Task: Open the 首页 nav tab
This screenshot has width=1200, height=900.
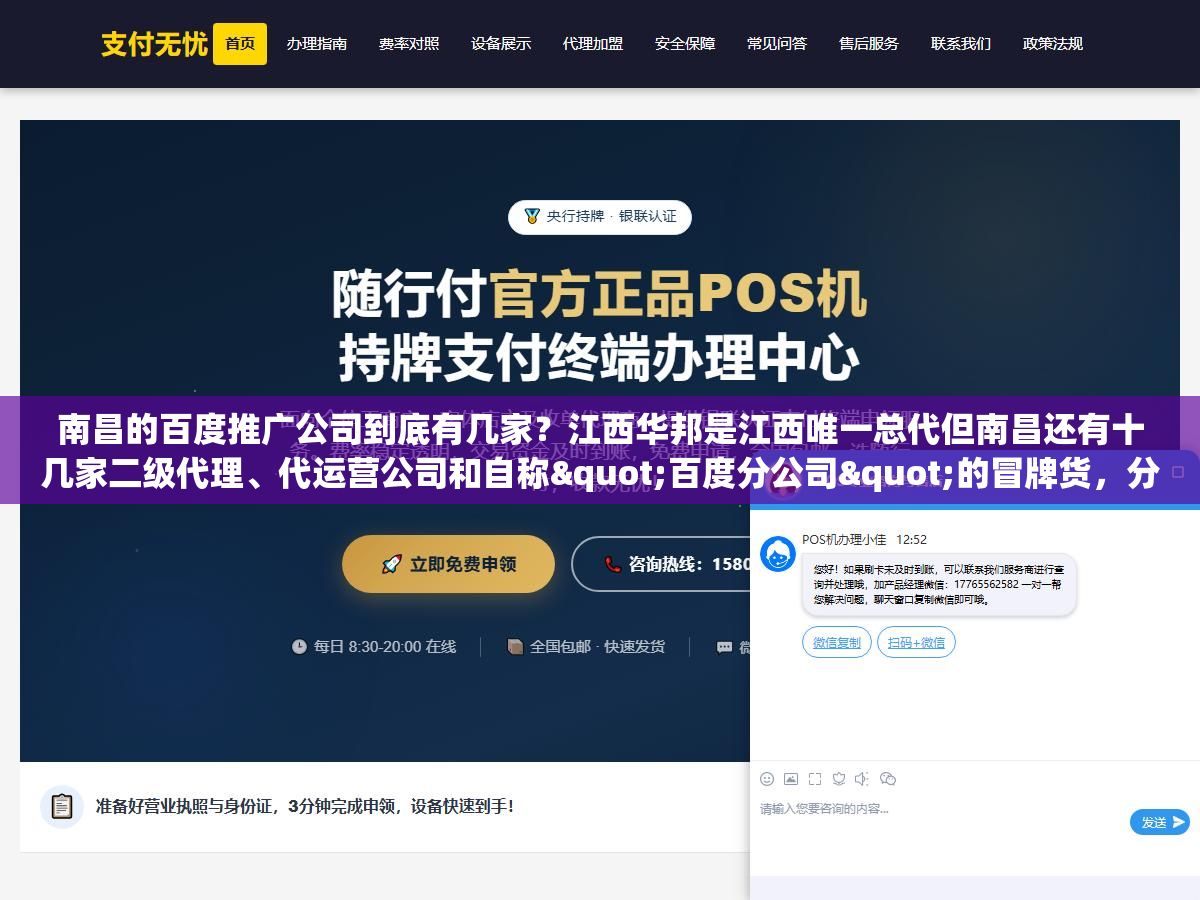Action: click(x=240, y=44)
